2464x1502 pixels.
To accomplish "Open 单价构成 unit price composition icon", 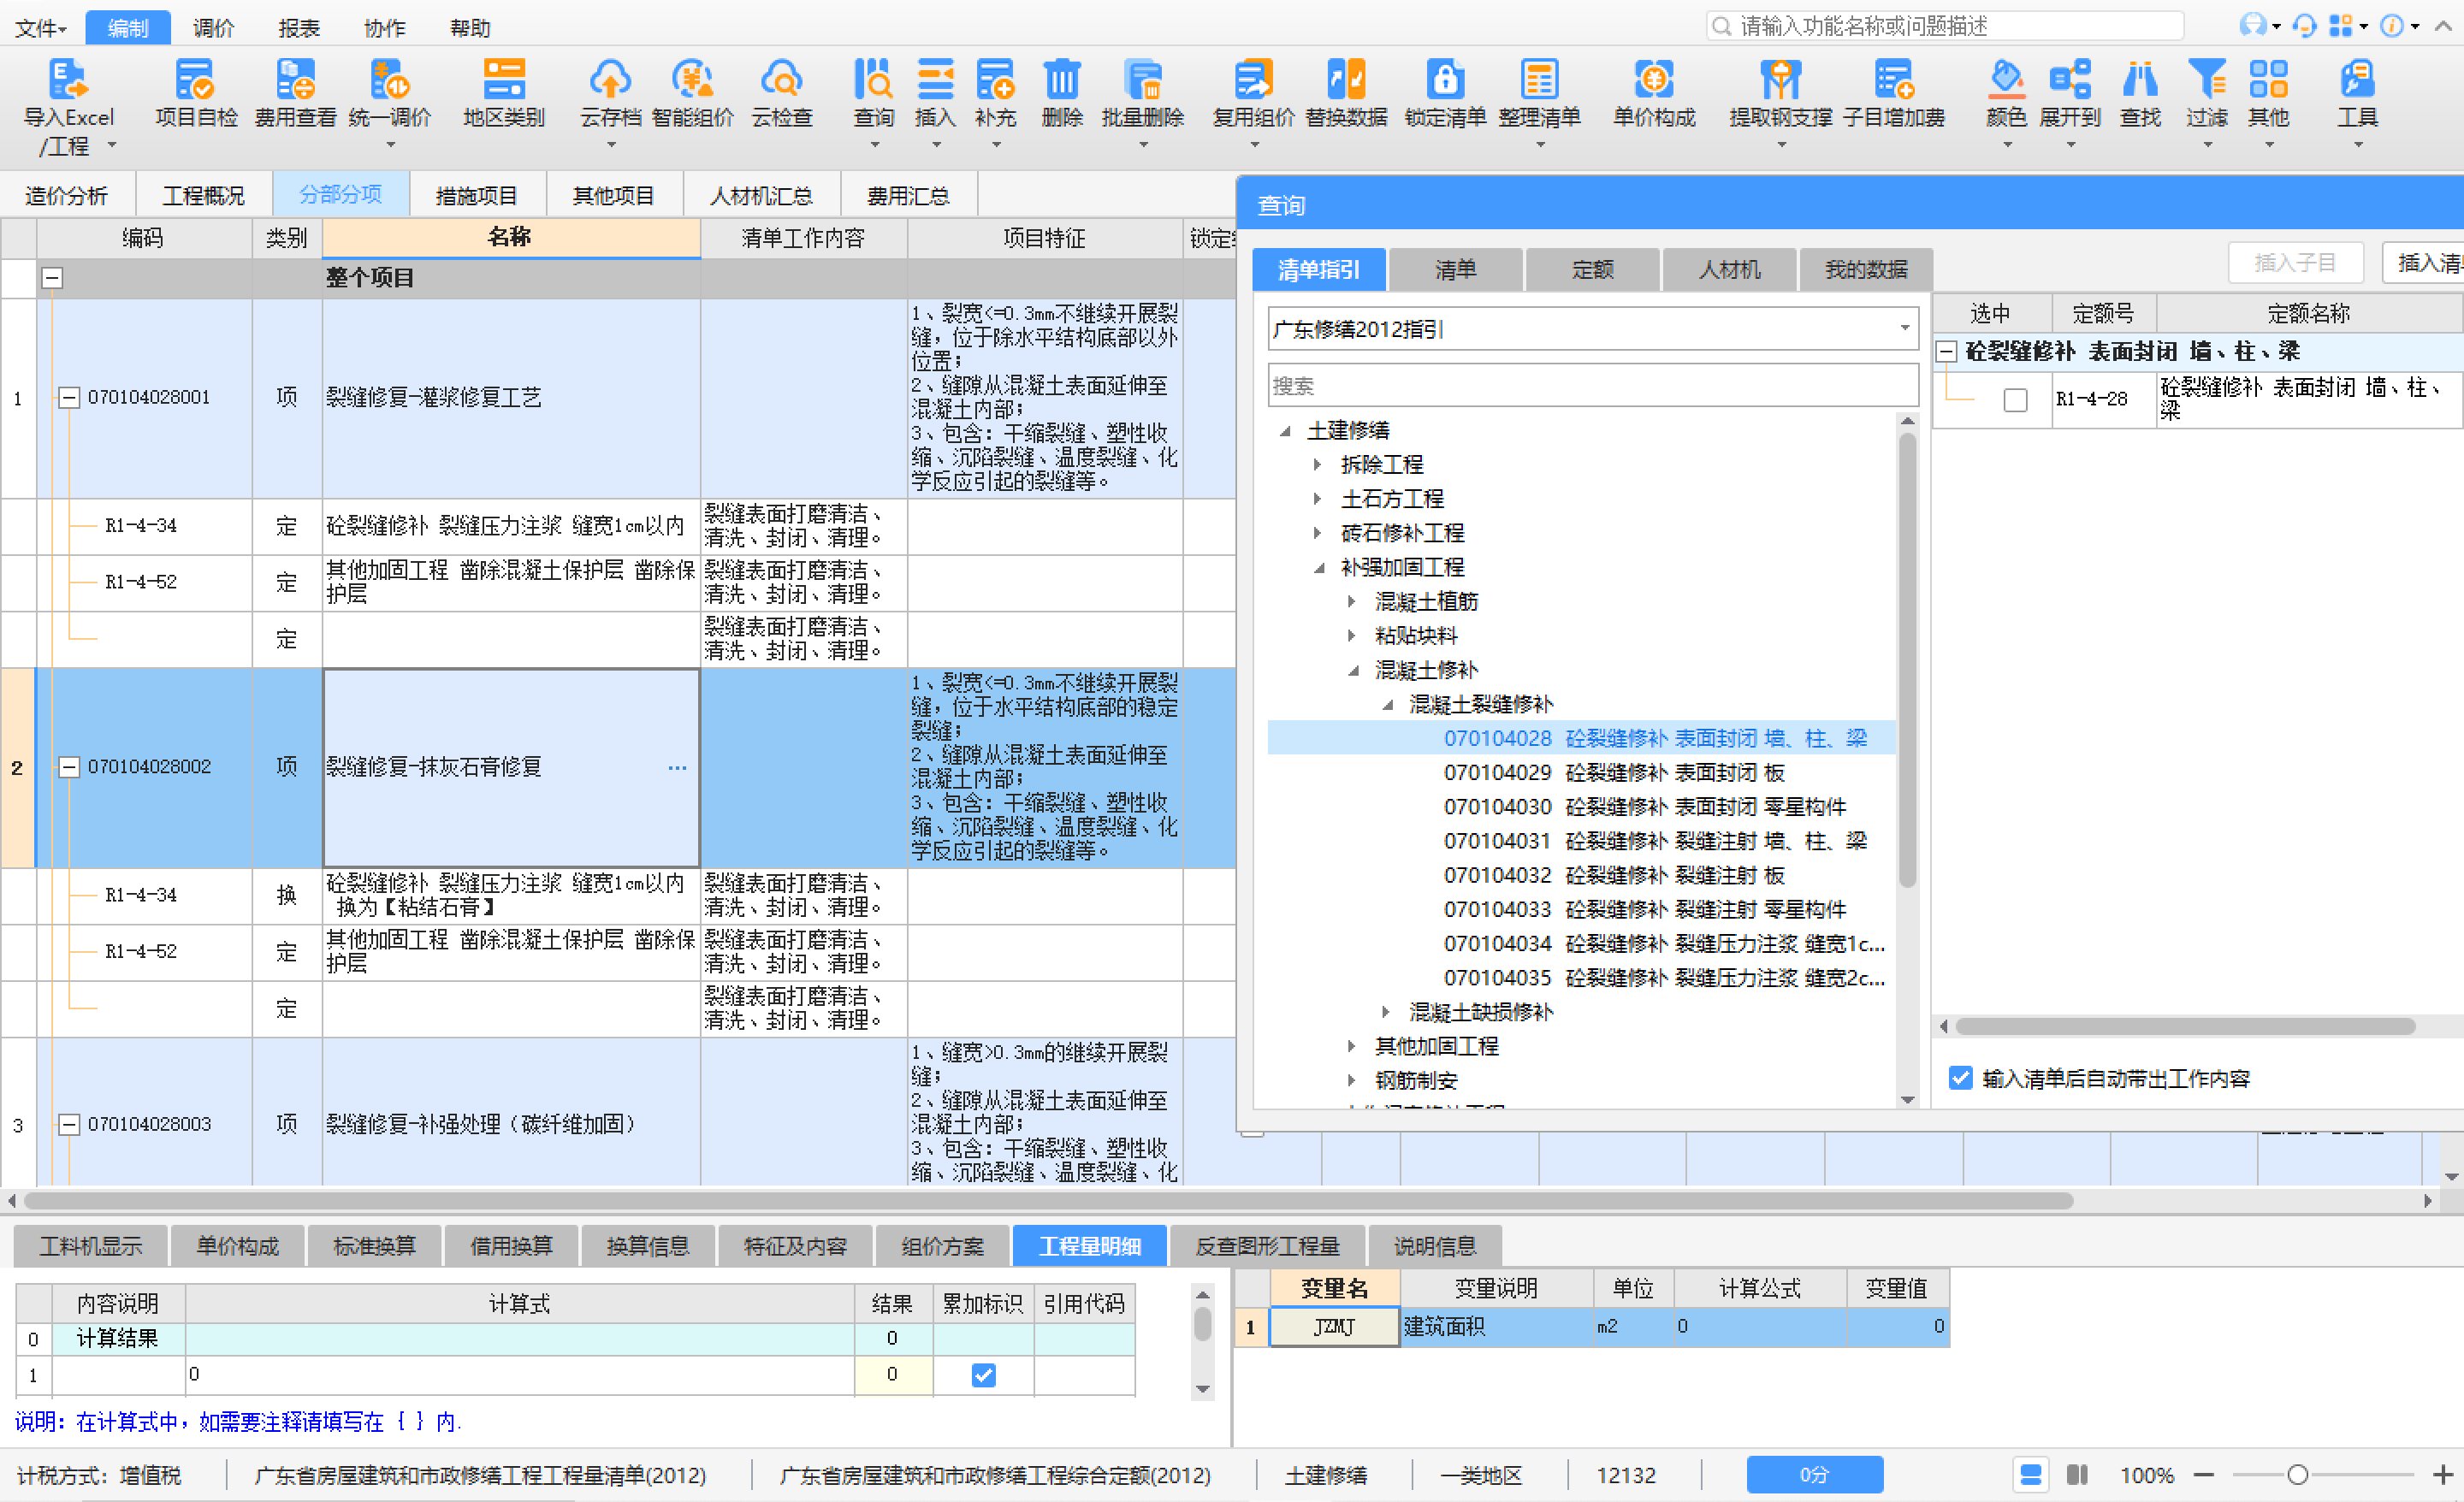I will [x=1654, y=79].
